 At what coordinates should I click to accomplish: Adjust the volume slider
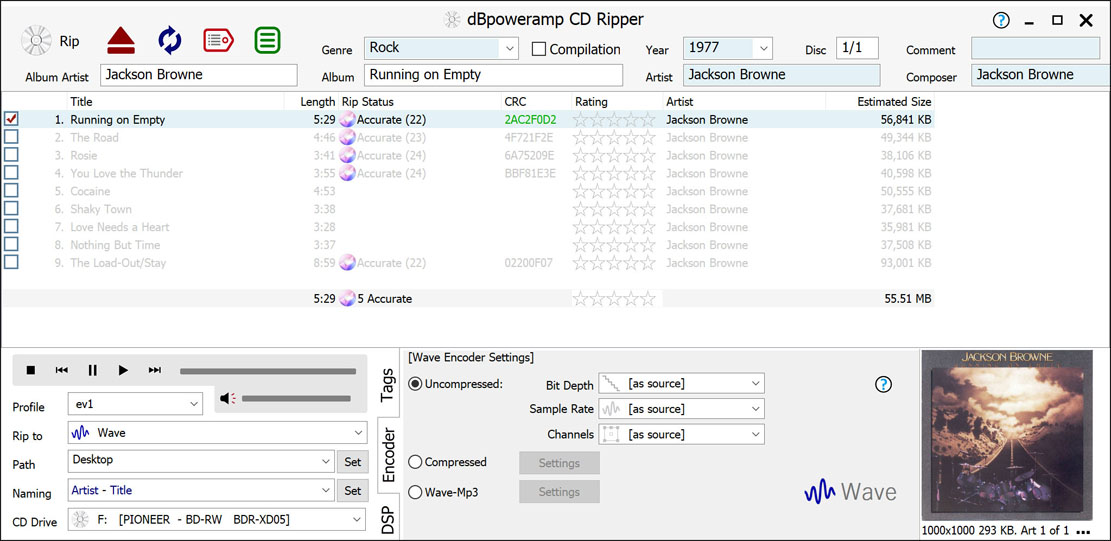pos(296,399)
